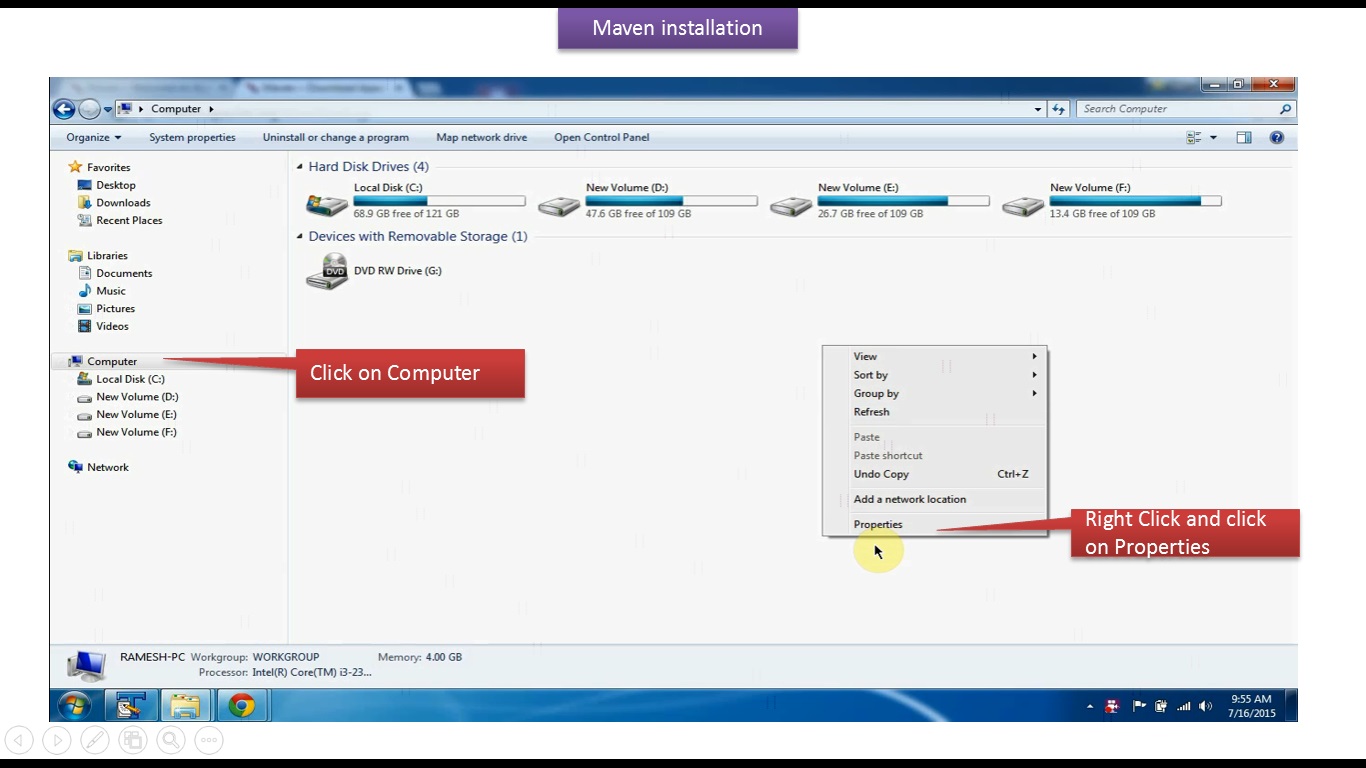The height and width of the screenshot is (768, 1366).
Task: Click the Computer breadcrumb in the address bar
Action: pos(176,109)
